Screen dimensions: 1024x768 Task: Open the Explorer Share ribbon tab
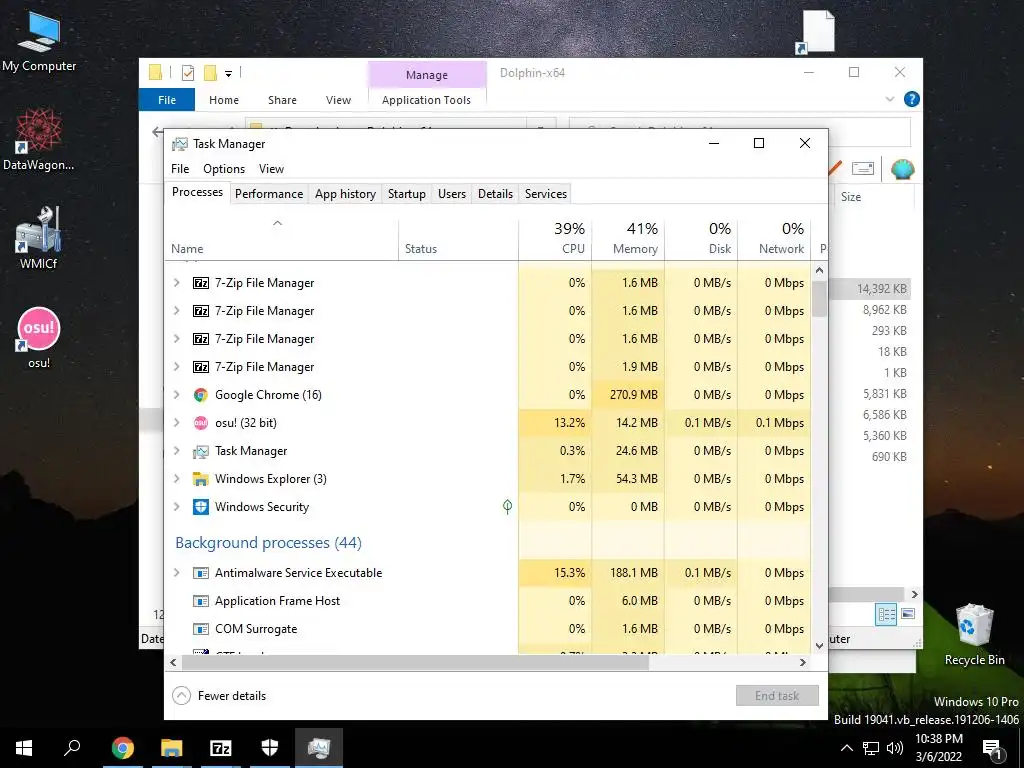click(282, 100)
